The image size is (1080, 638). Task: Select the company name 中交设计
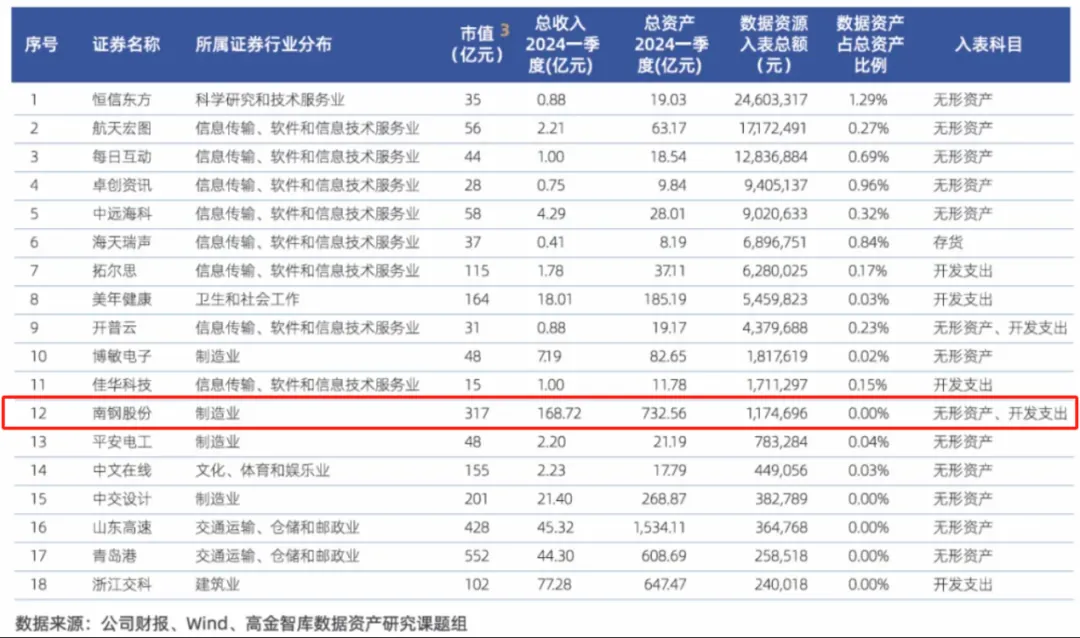coord(122,499)
